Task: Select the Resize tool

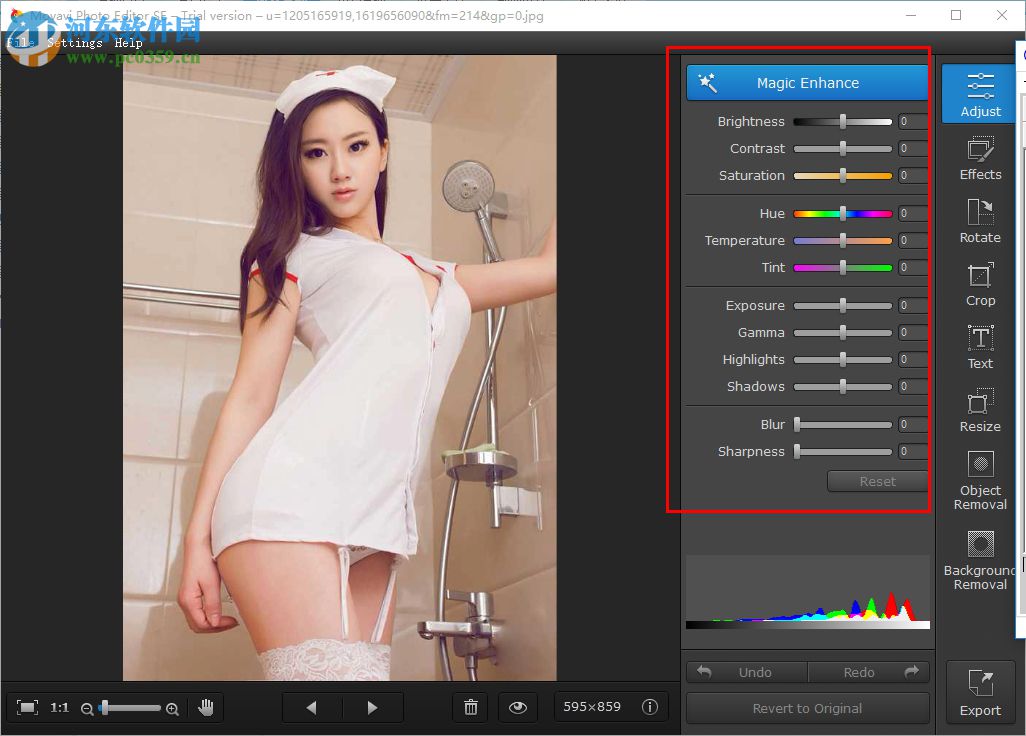Action: click(979, 411)
